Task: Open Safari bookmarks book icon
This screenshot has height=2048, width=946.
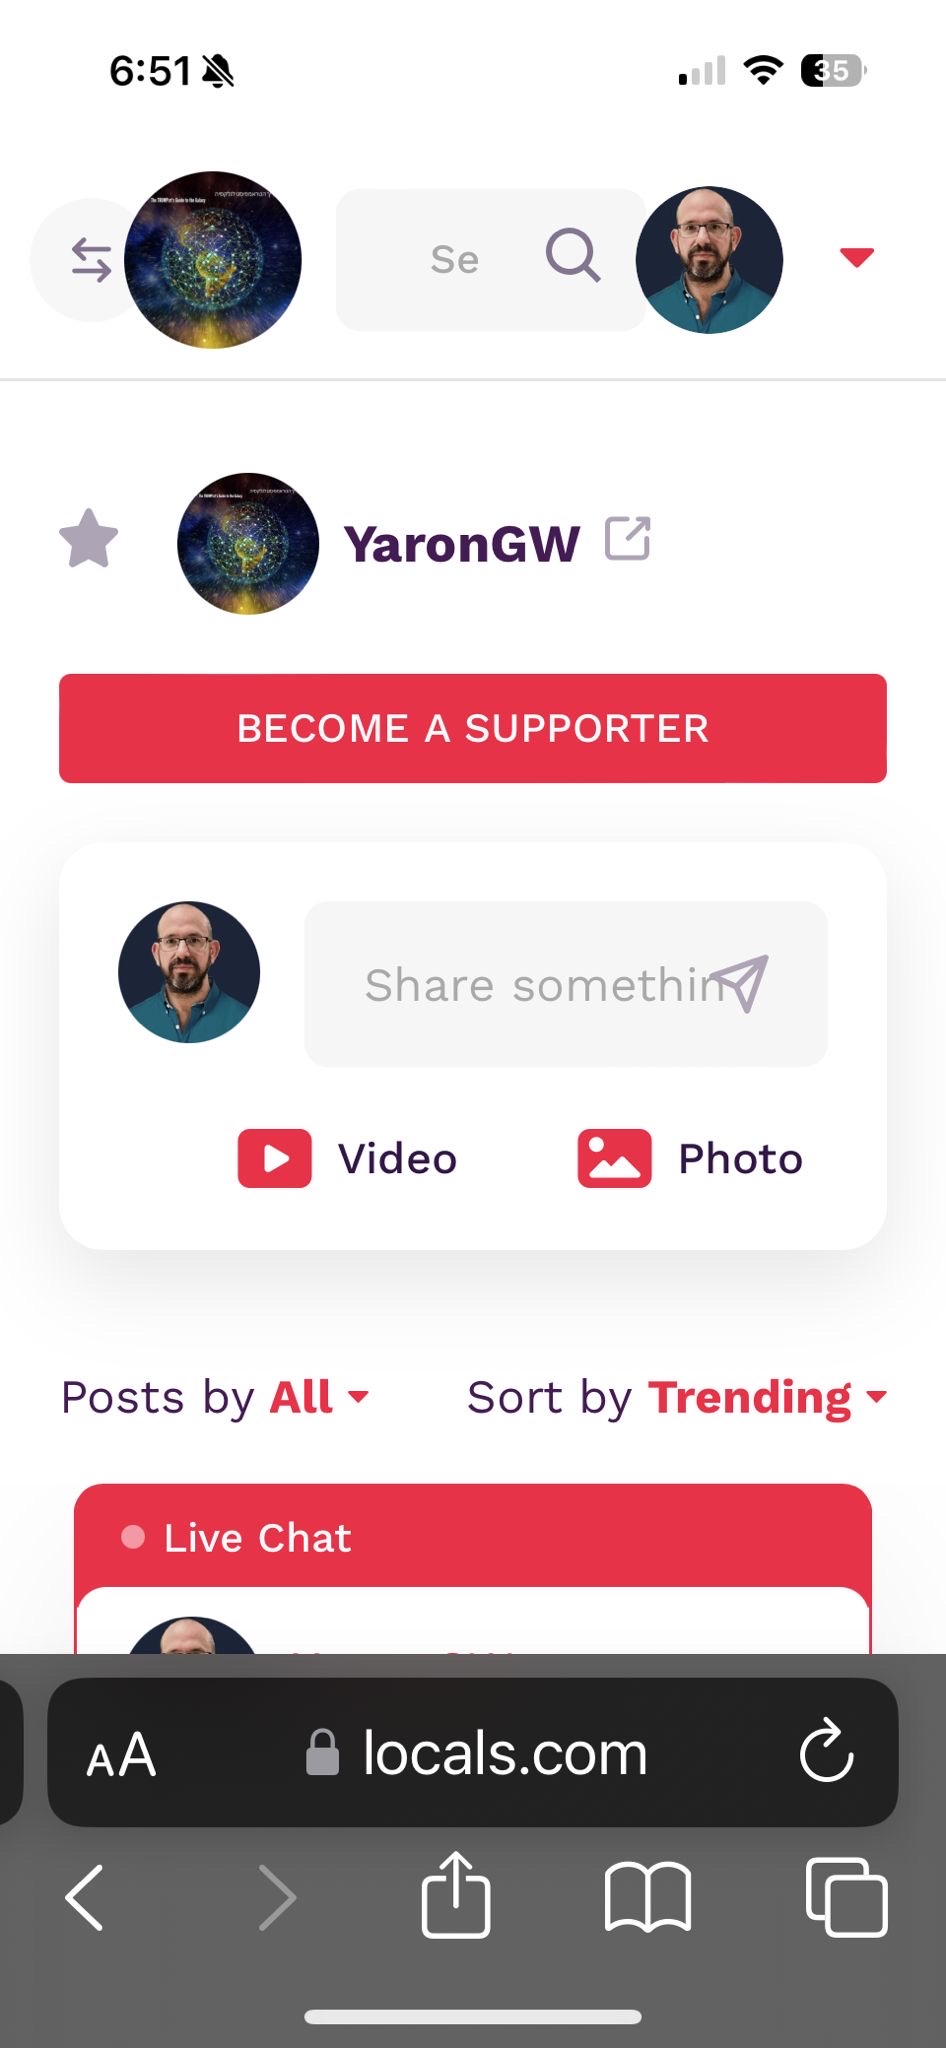Action: click(648, 1897)
